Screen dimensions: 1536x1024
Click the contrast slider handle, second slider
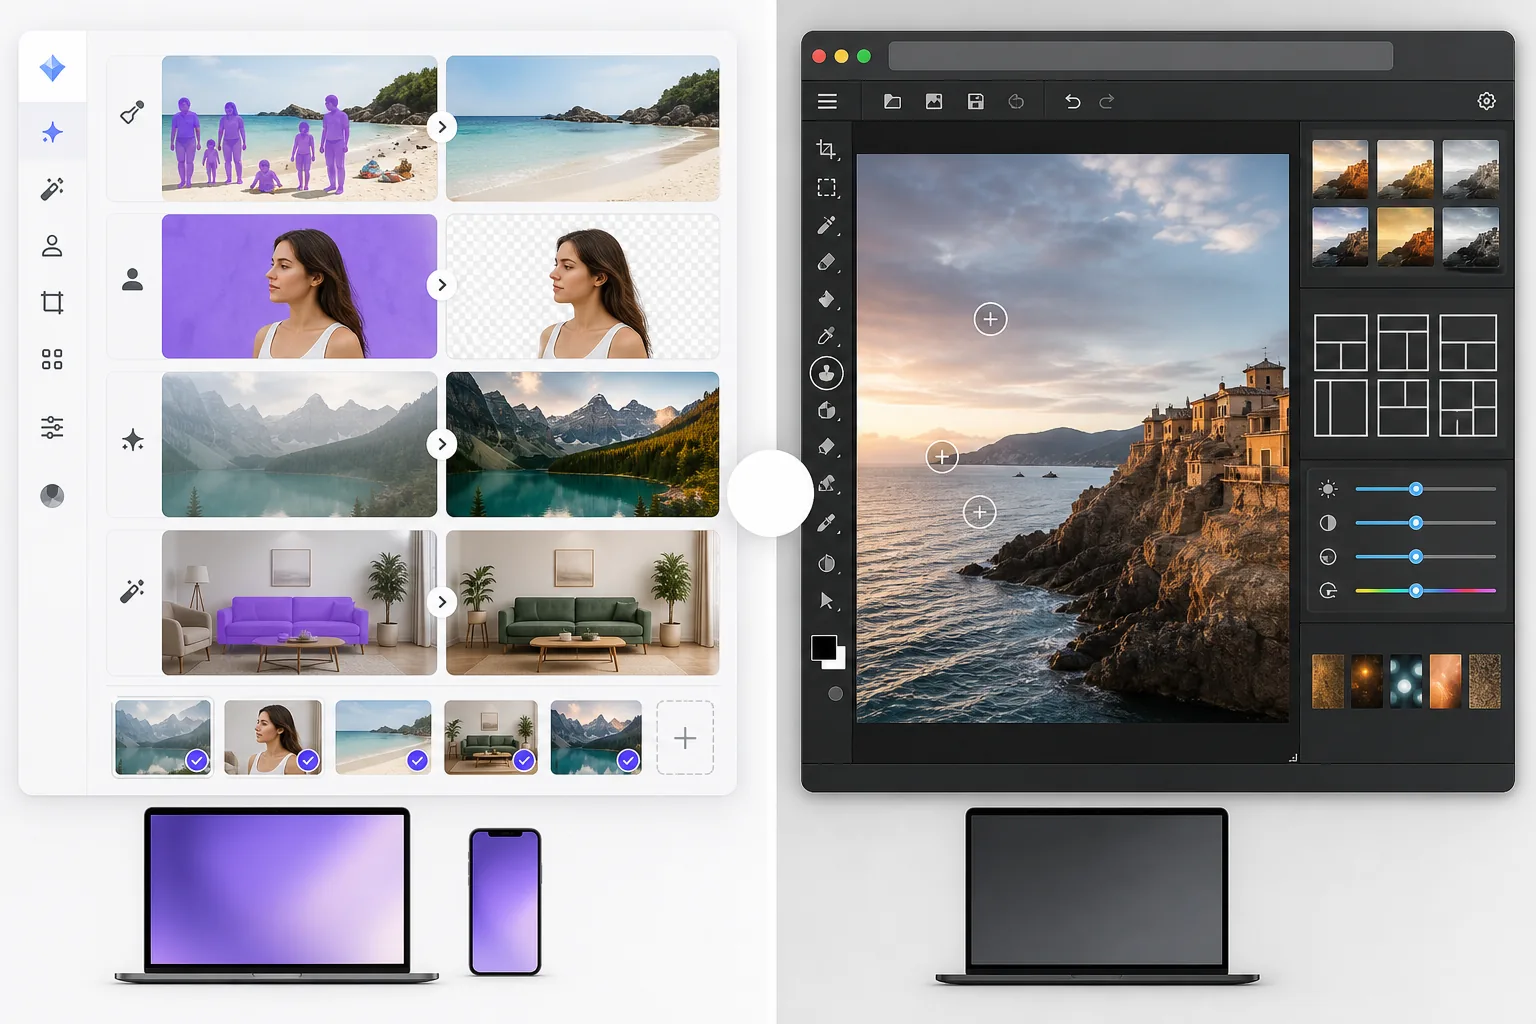click(1415, 523)
